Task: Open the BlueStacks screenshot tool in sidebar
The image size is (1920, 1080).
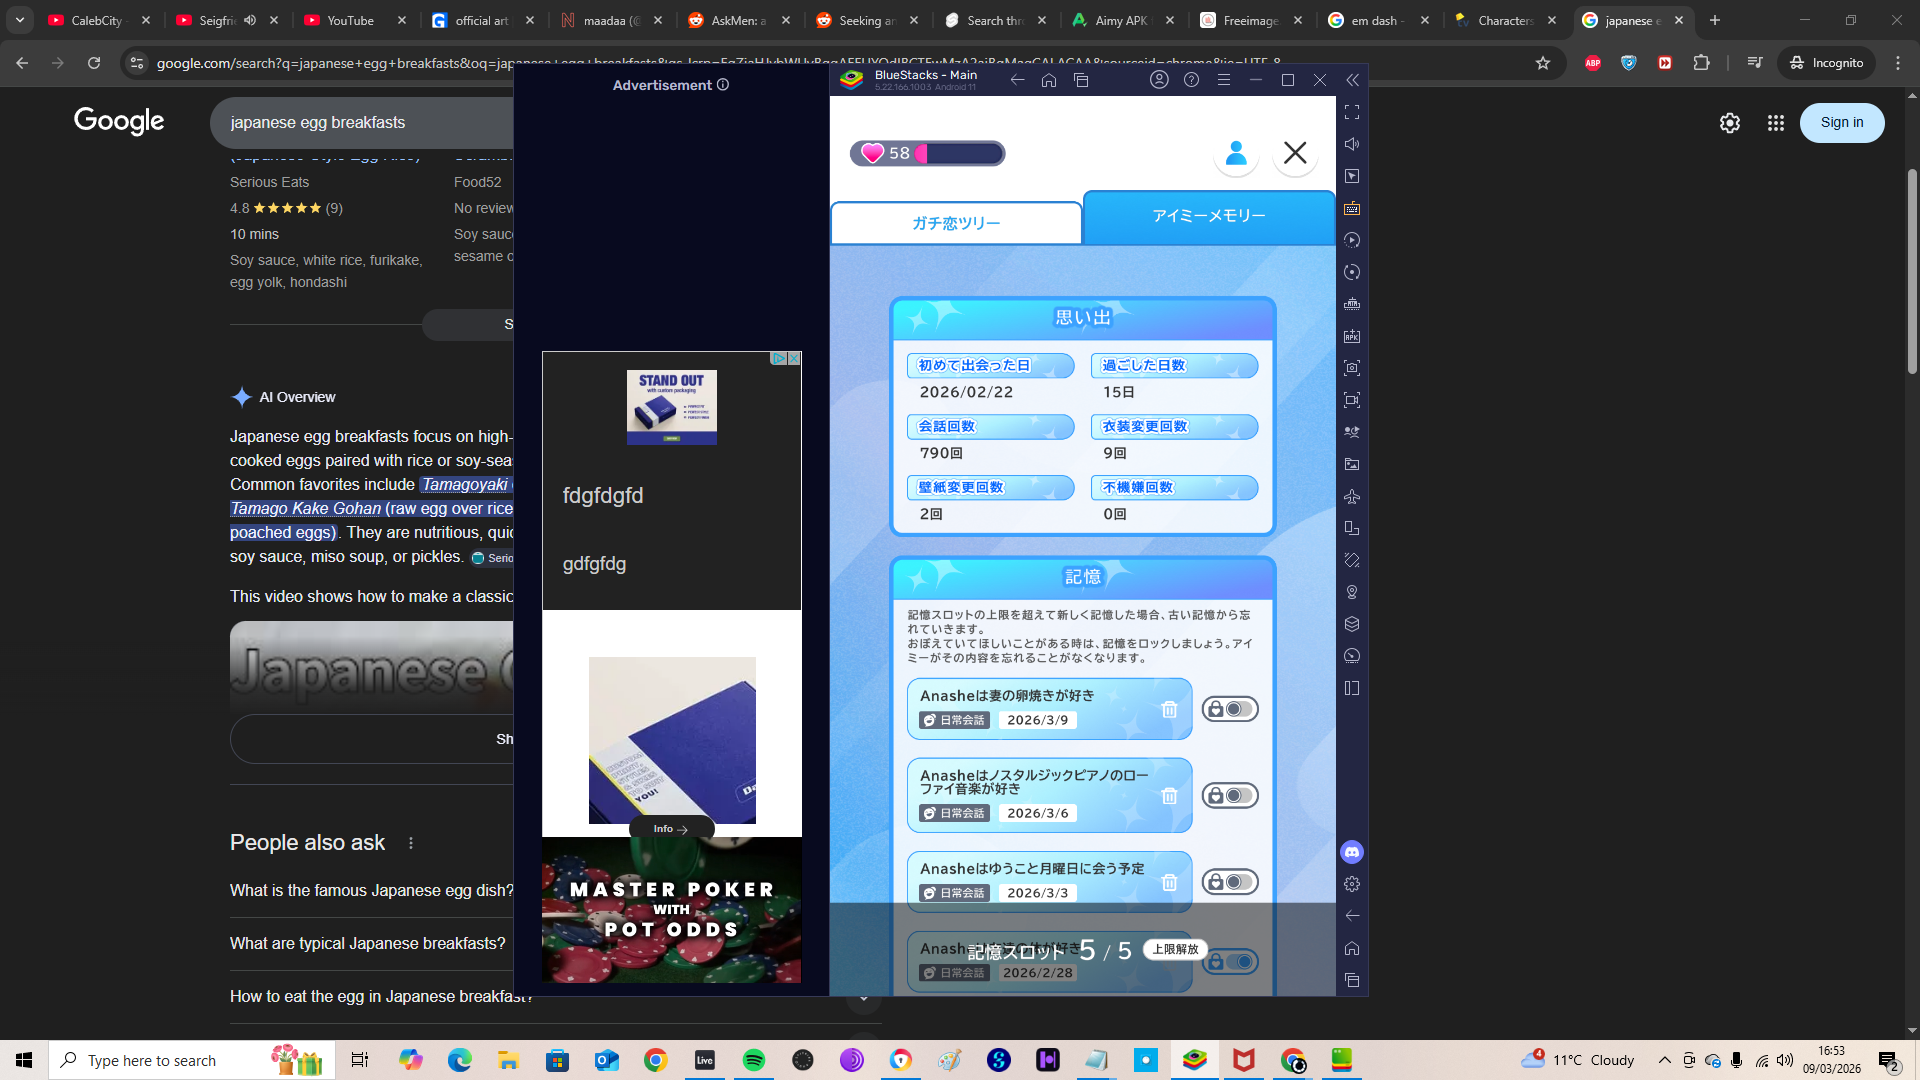Action: click(x=1351, y=368)
